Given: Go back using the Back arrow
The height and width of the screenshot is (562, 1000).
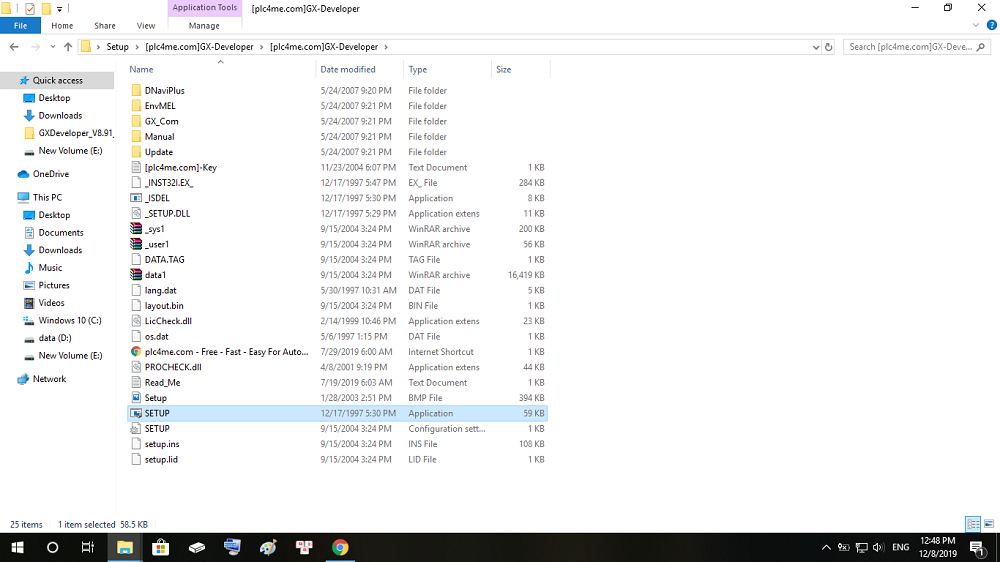Looking at the screenshot, I should tap(16, 47).
